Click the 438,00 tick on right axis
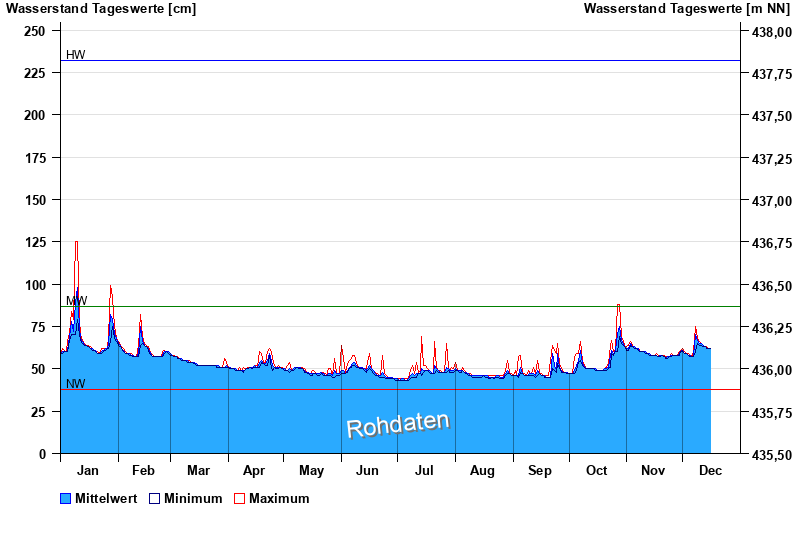Screen dimensions: 800x550 (770, 32)
